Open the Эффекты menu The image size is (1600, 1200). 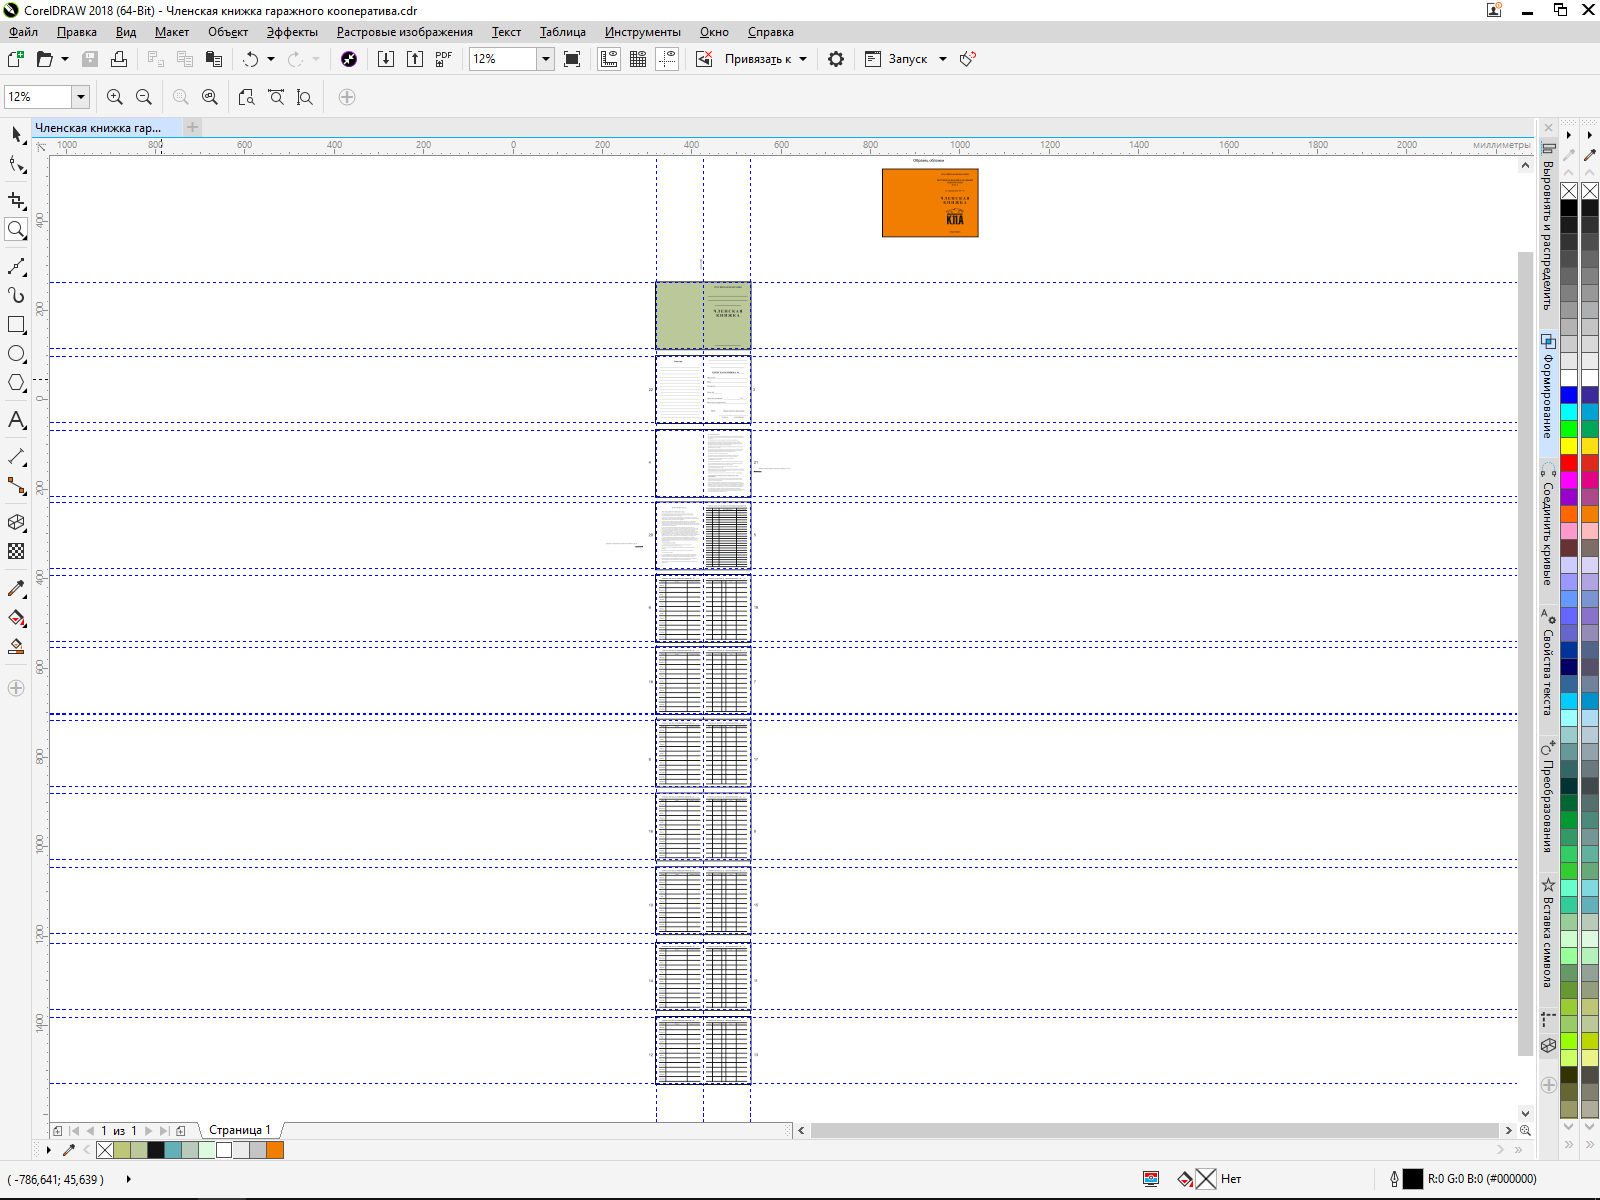[x=291, y=32]
